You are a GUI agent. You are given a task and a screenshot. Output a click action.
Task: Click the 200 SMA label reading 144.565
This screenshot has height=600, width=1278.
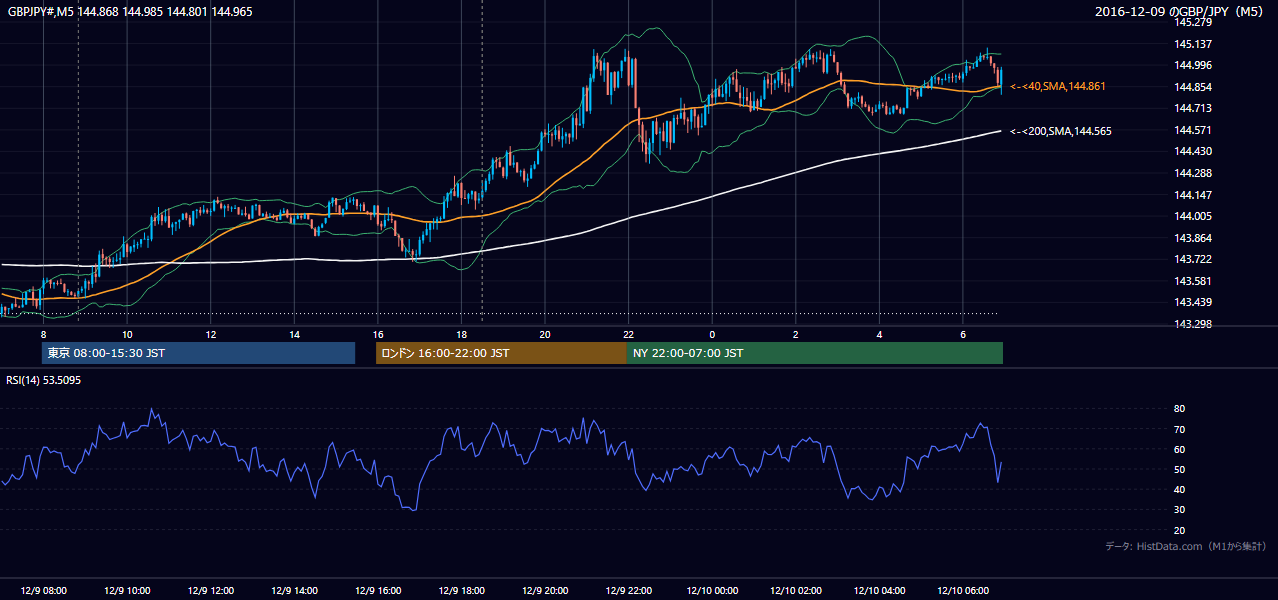pyautogui.click(x=1060, y=131)
